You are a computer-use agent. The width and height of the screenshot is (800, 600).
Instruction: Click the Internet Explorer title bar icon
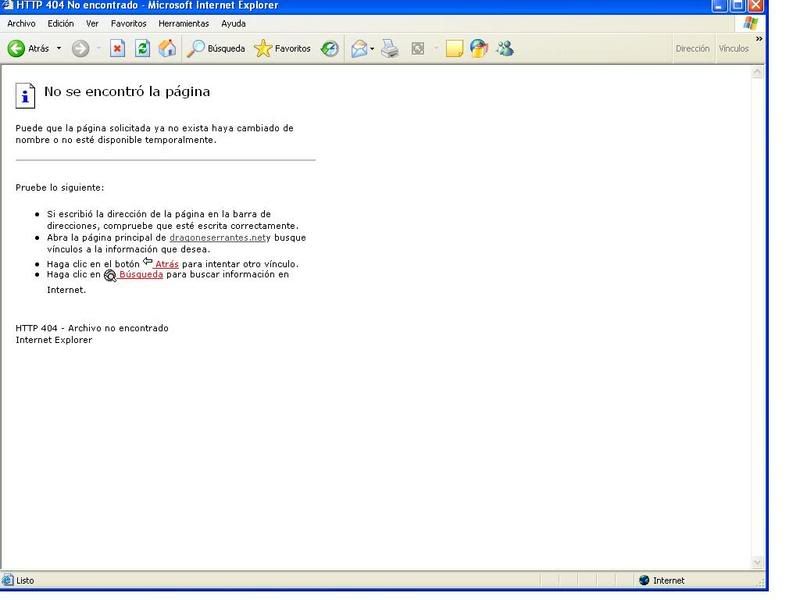point(7,5)
